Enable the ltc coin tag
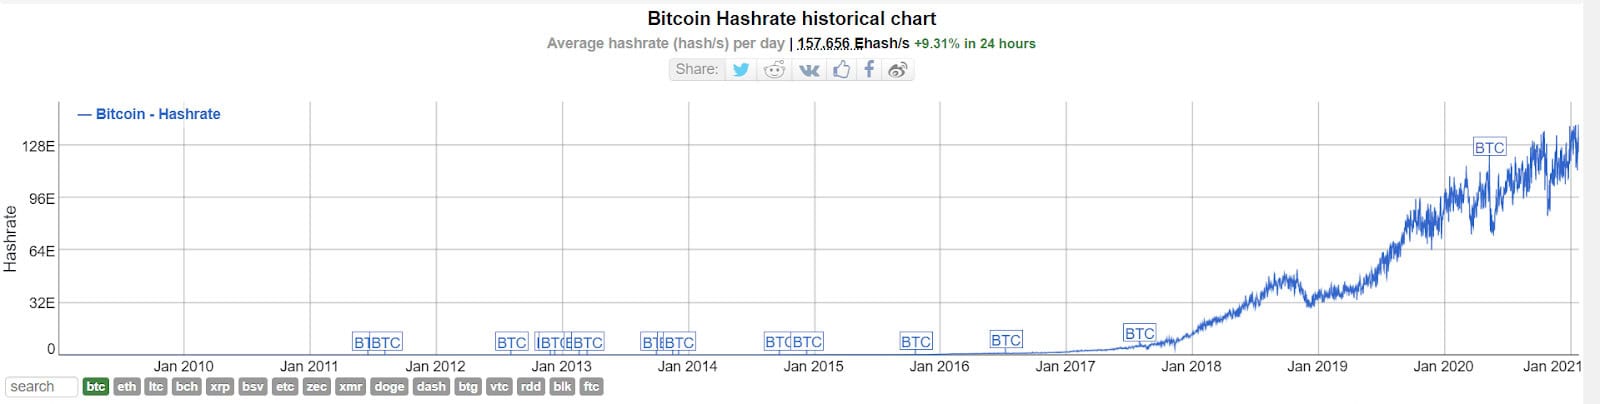1600x404 pixels. coord(156,386)
